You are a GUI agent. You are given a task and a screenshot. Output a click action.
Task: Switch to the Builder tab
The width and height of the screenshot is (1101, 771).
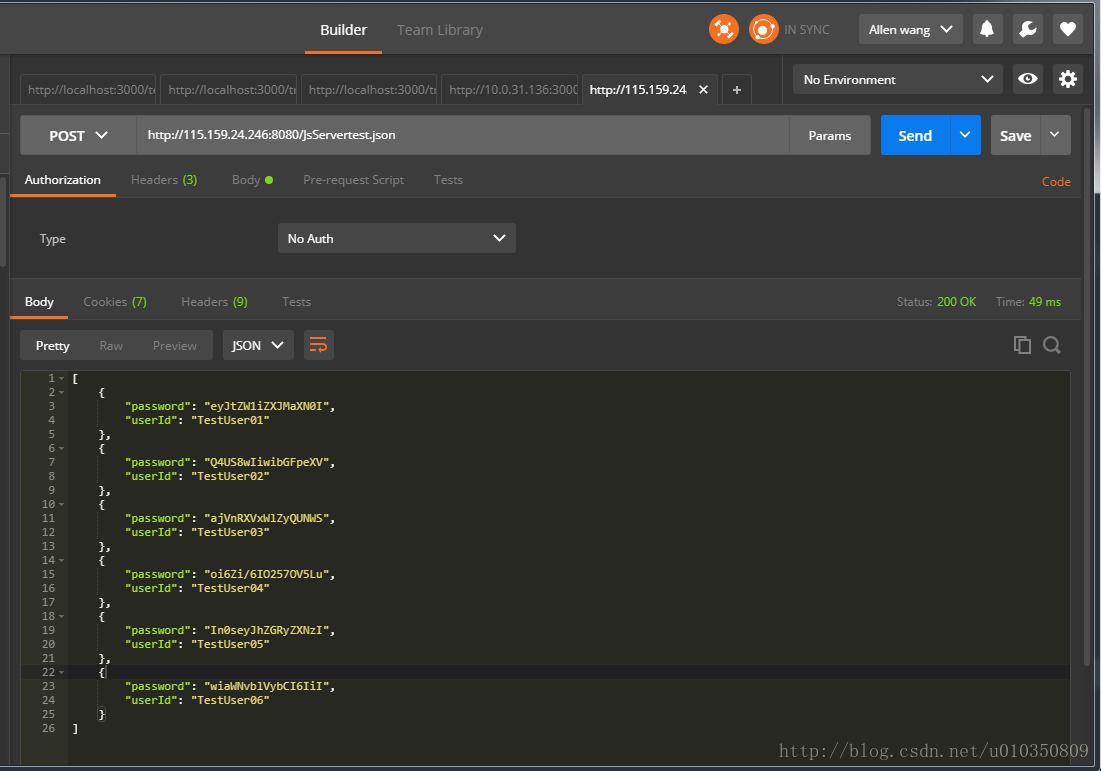(x=343, y=30)
